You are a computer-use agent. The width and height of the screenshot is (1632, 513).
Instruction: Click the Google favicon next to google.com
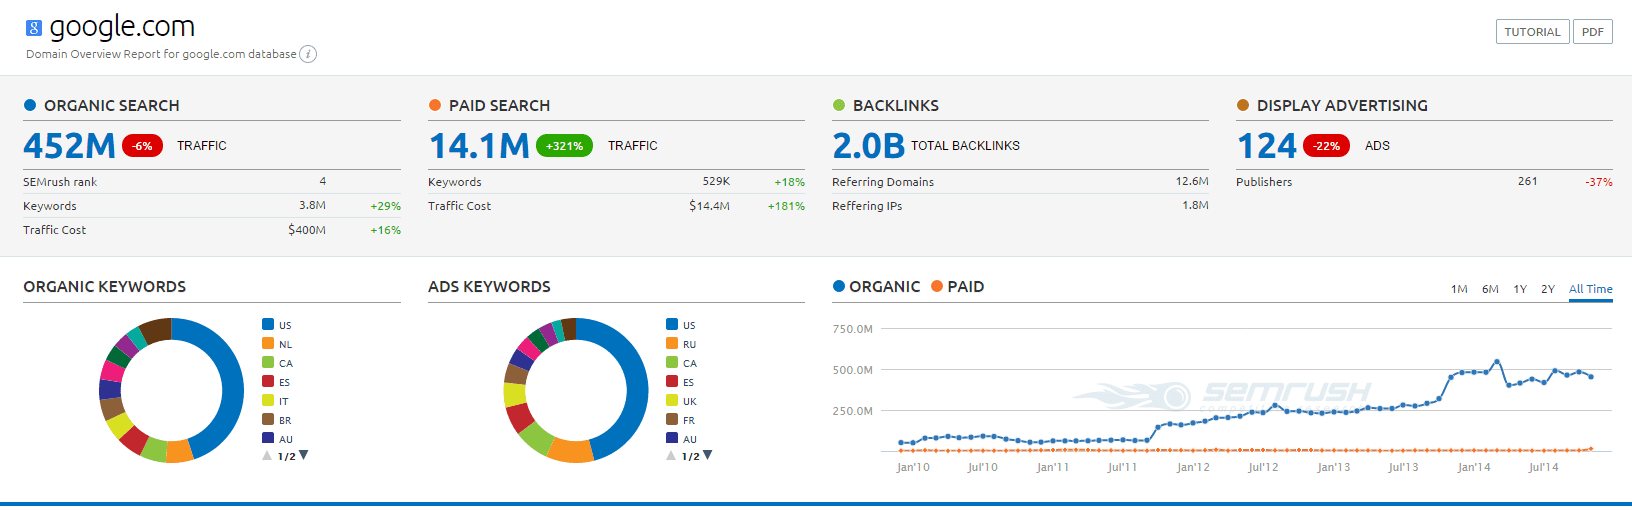tap(34, 28)
